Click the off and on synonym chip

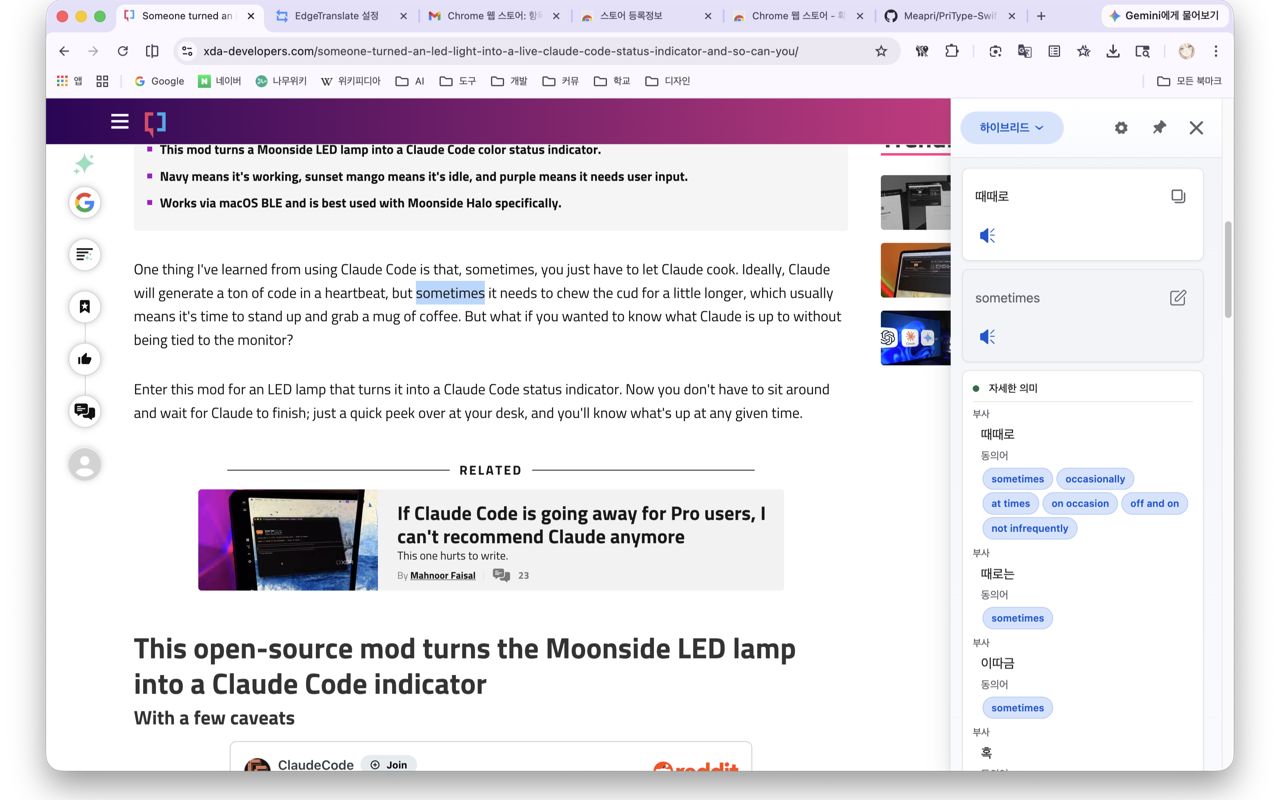1154,503
